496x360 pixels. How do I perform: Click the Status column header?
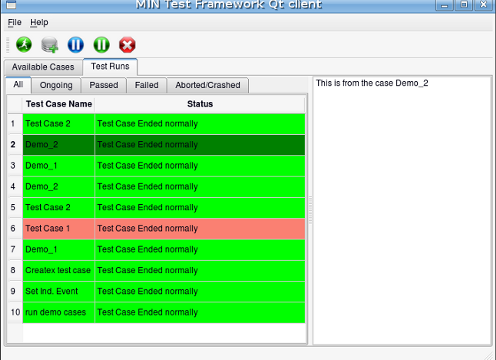200,104
